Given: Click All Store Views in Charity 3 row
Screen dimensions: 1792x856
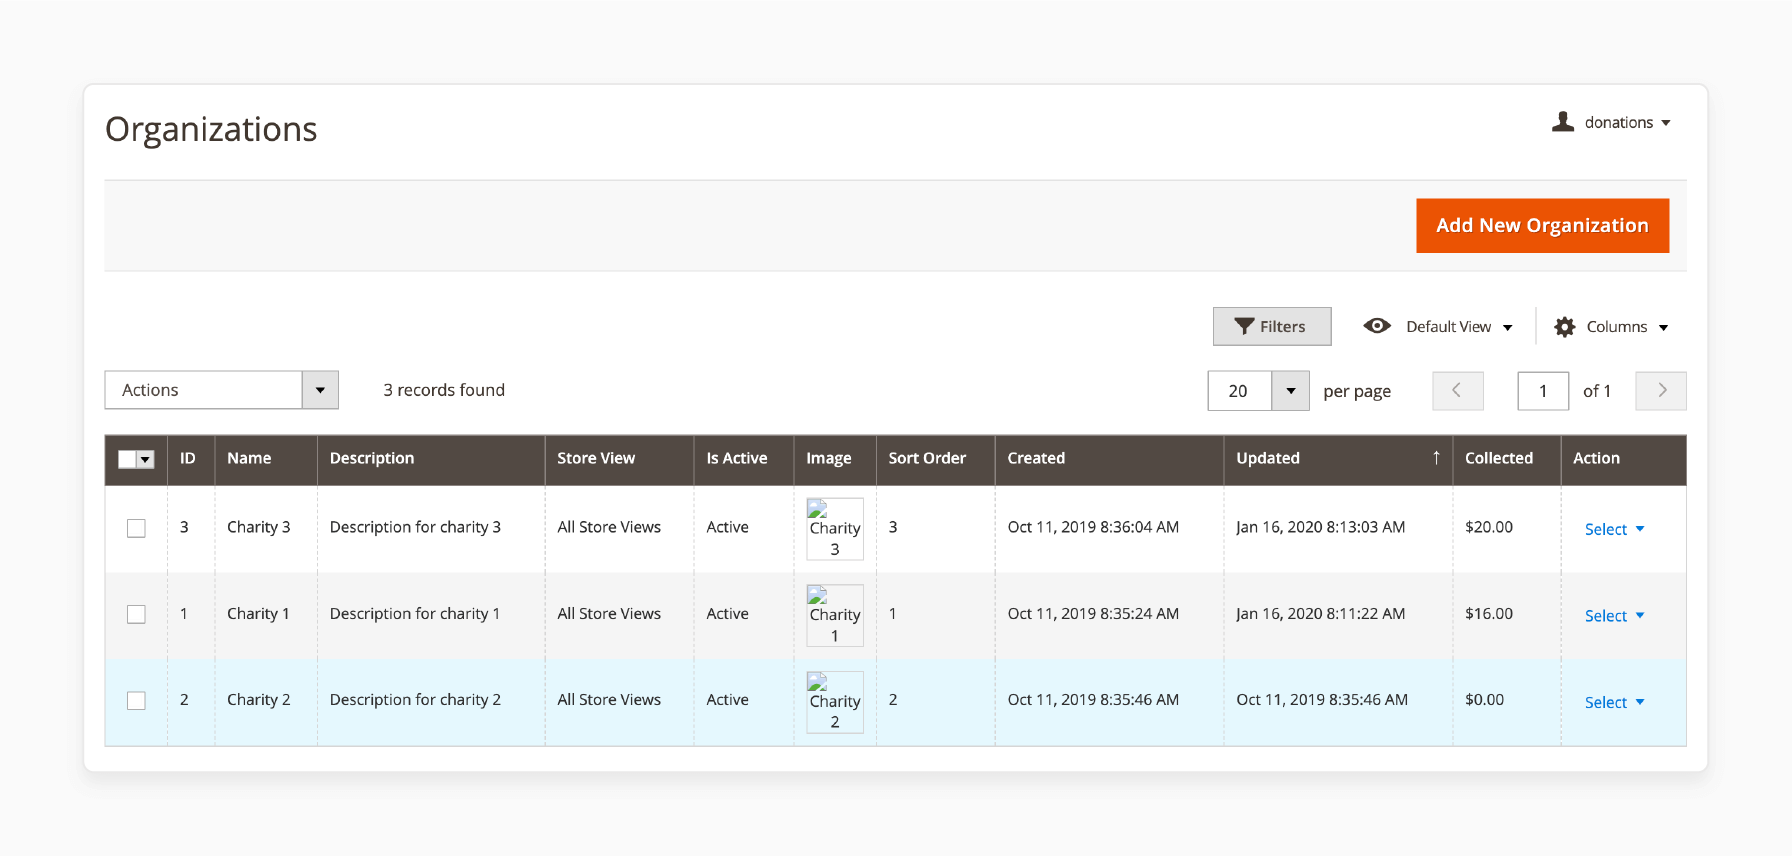Looking at the screenshot, I should pyautogui.click(x=609, y=527).
